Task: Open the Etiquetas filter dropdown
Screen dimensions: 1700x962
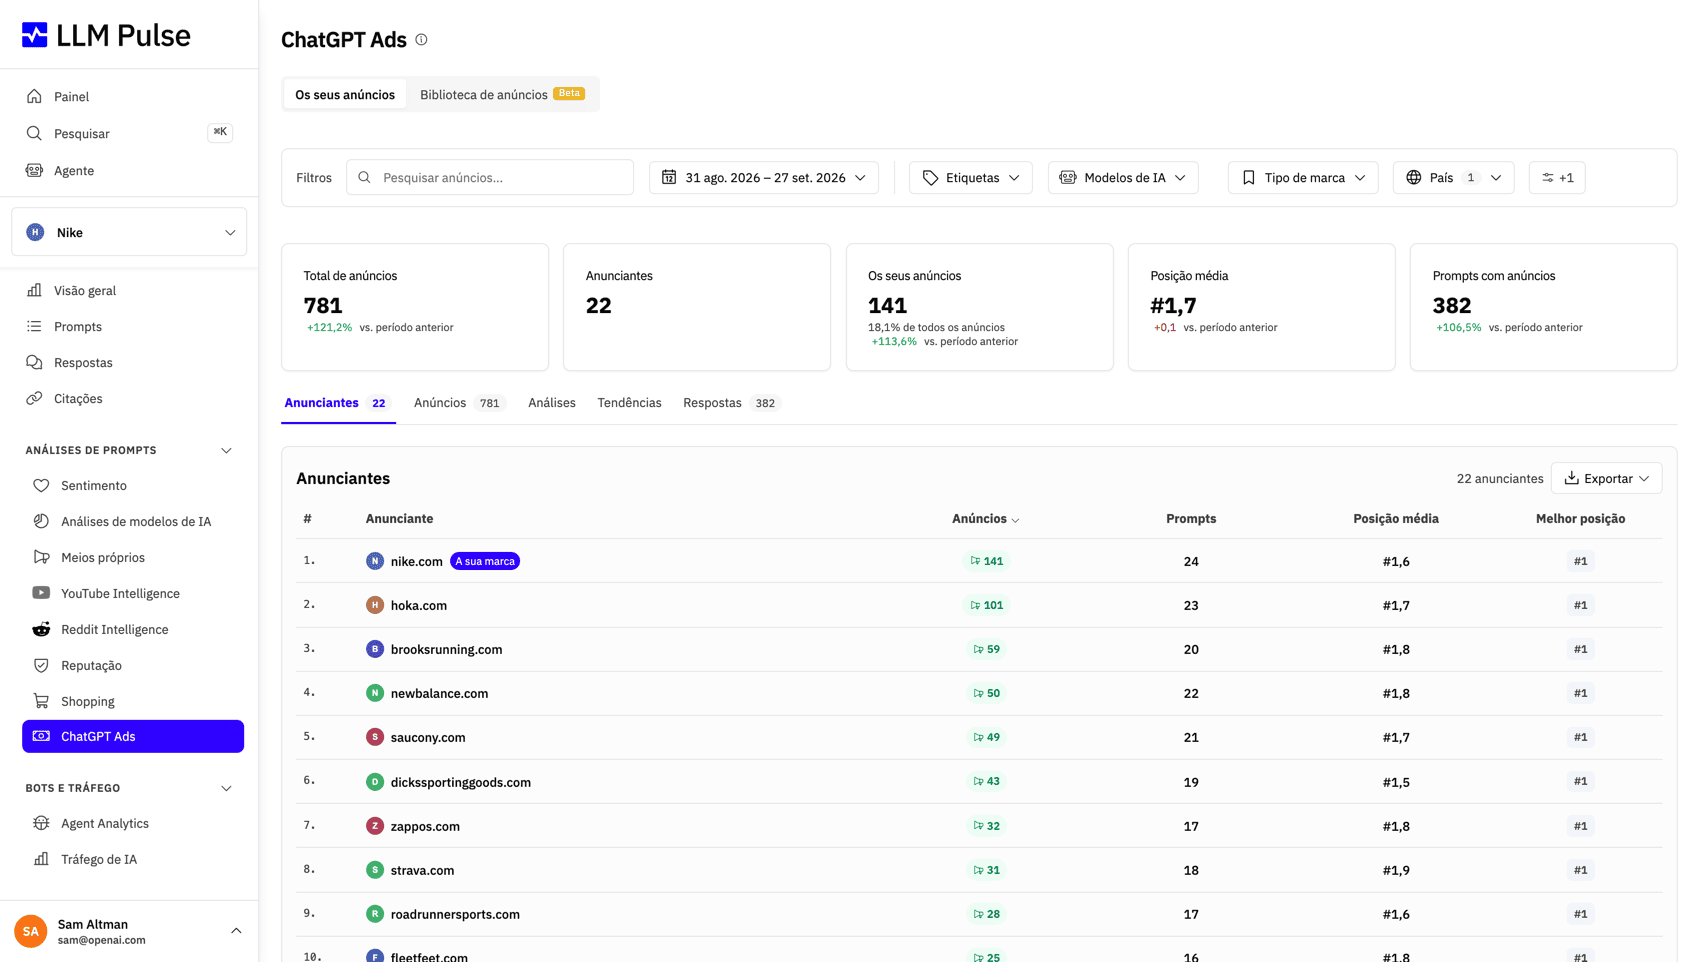Action: pyautogui.click(x=970, y=177)
